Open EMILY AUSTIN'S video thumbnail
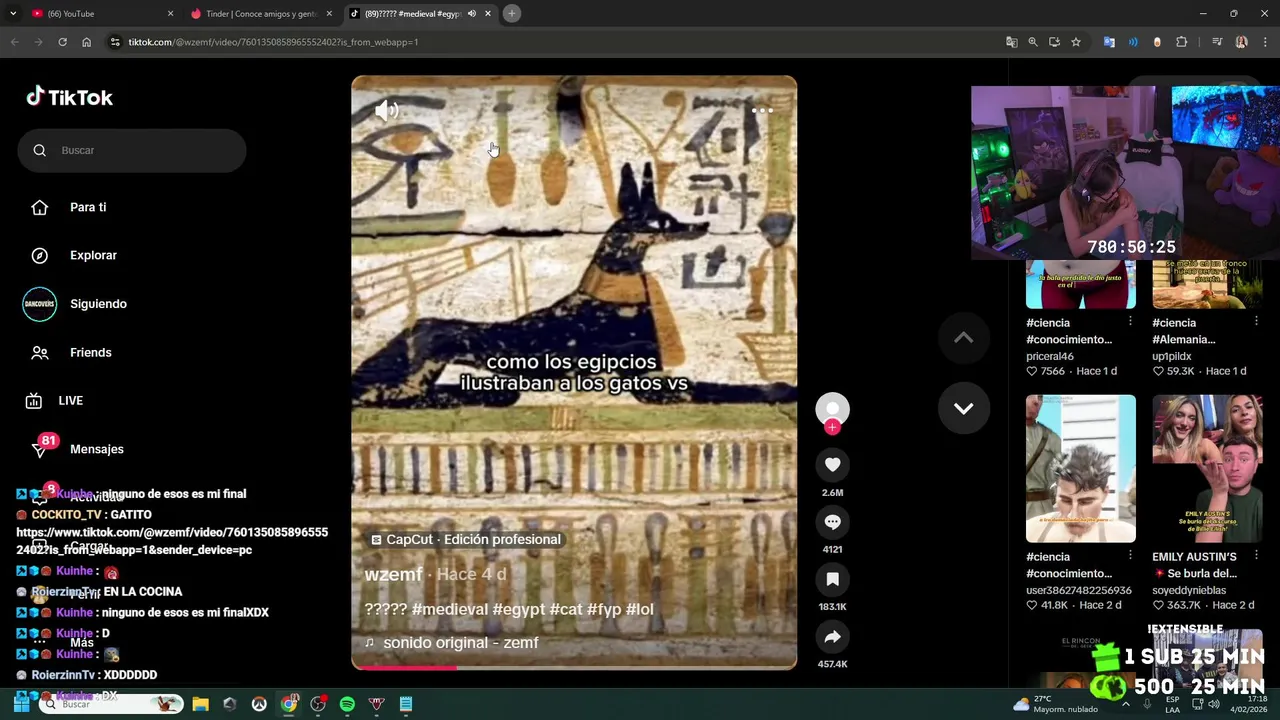Image resolution: width=1280 pixels, height=720 pixels. (x=1207, y=469)
